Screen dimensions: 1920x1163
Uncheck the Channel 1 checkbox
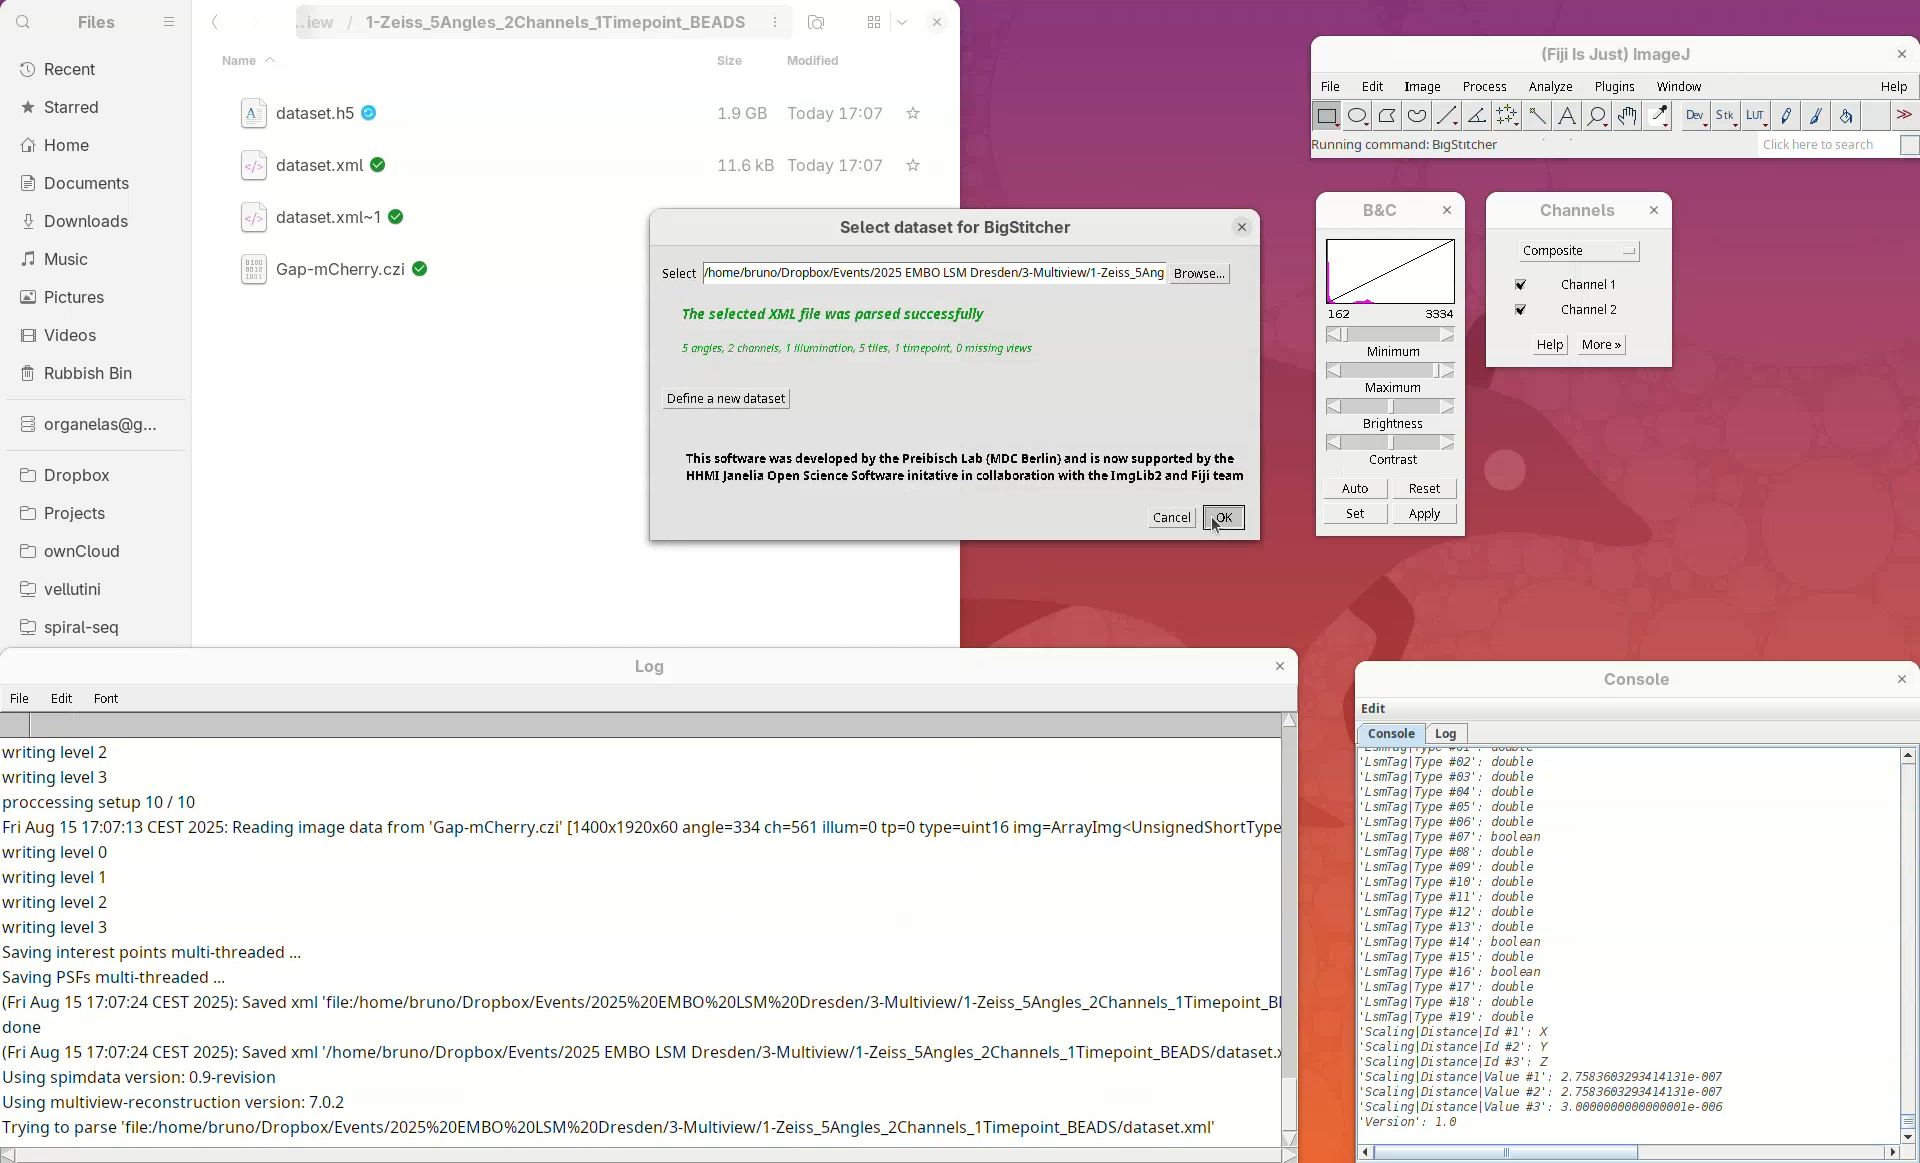(x=1521, y=285)
